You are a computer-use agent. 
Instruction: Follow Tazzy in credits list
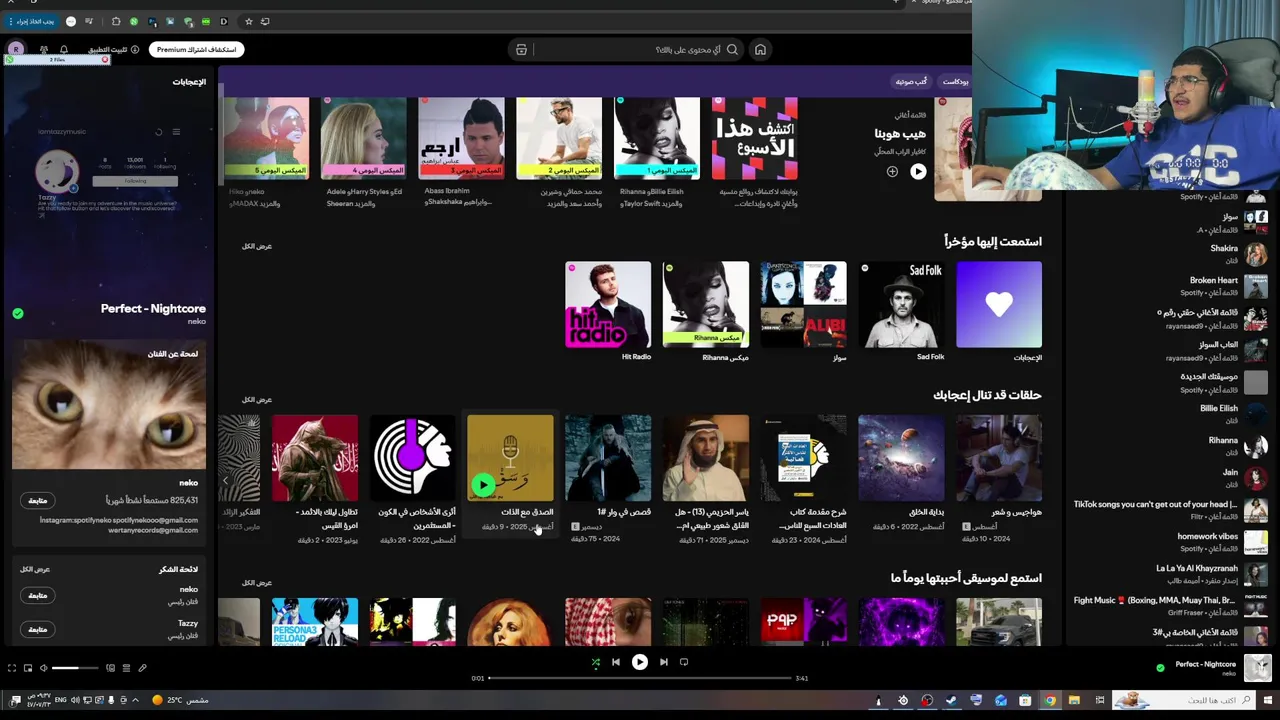point(37,629)
